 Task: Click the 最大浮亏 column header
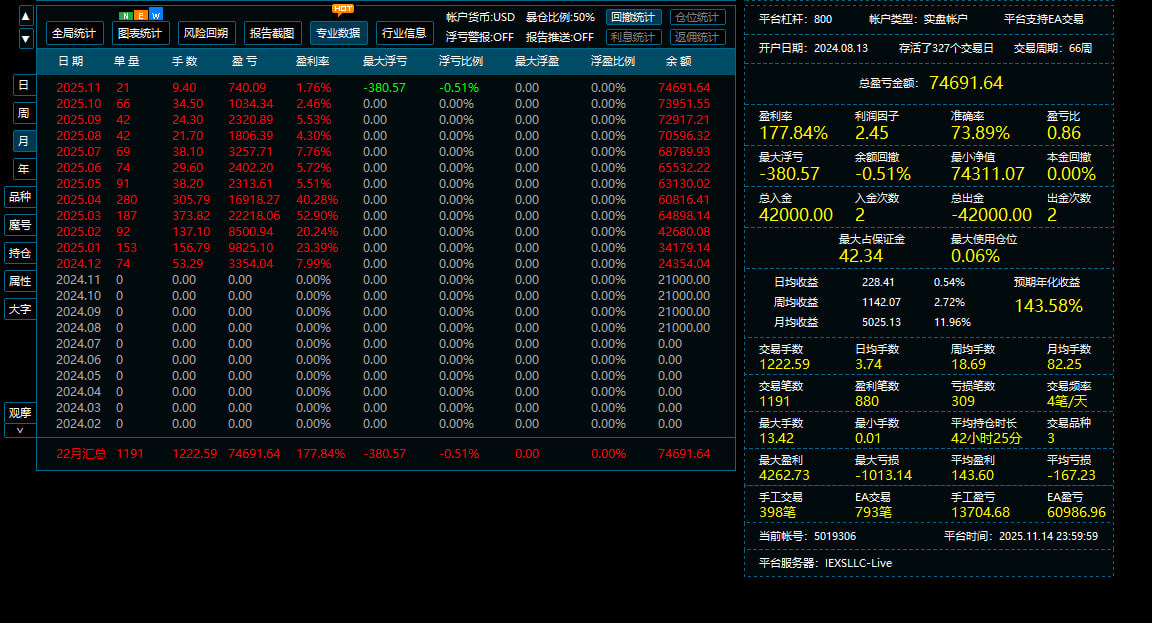(385, 61)
